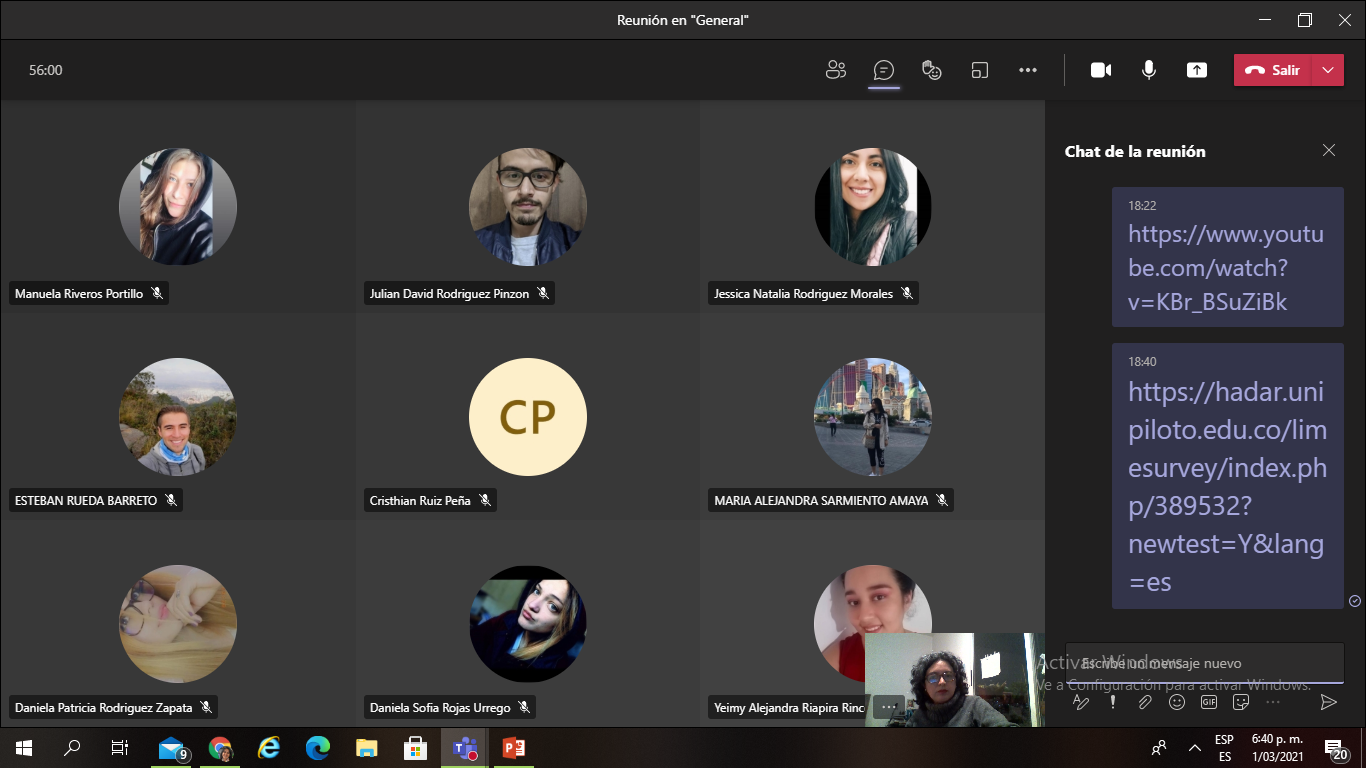Open reactions and raise hand menu
Image resolution: width=1366 pixels, height=768 pixels.
point(932,70)
